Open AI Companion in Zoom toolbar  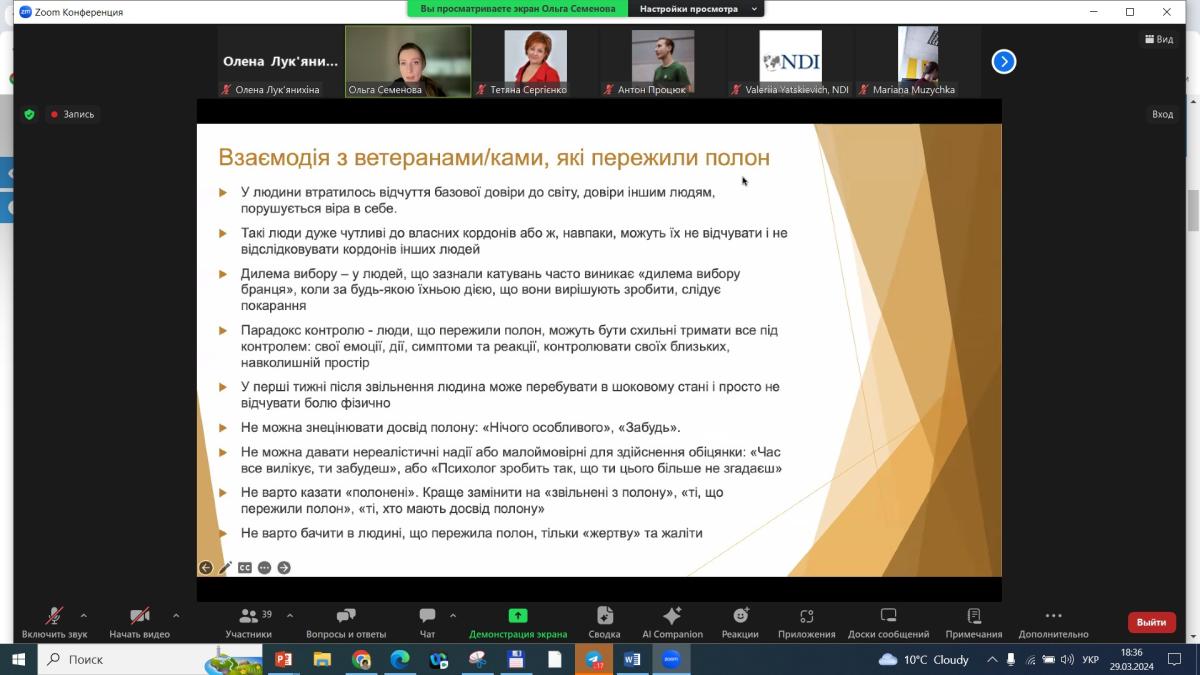click(672, 622)
